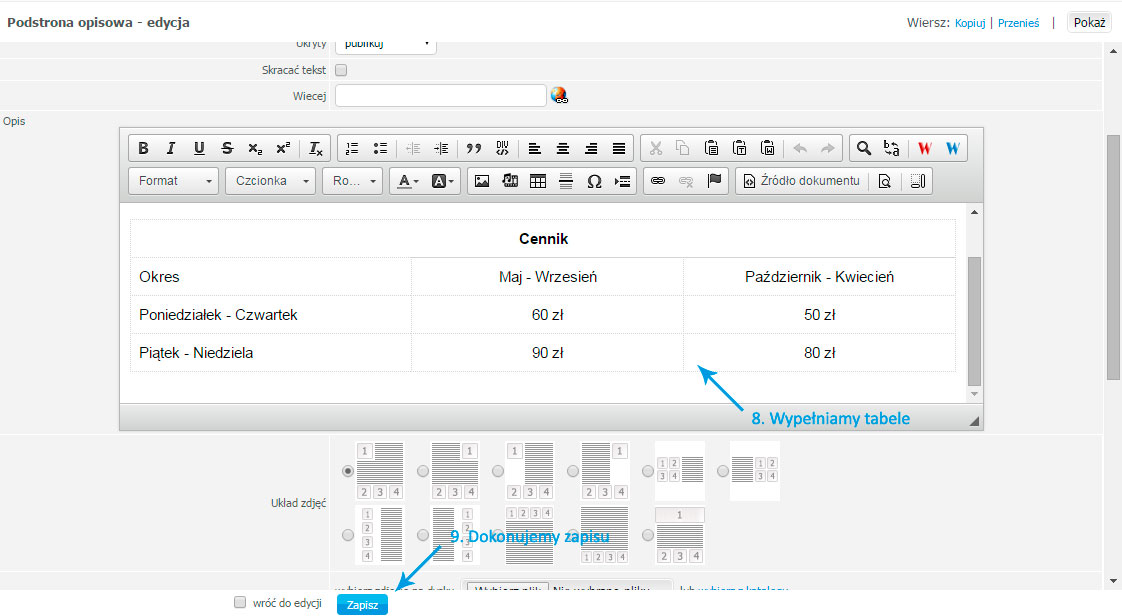
Task: Click the 60 zł table cell
Action: (x=547, y=315)
